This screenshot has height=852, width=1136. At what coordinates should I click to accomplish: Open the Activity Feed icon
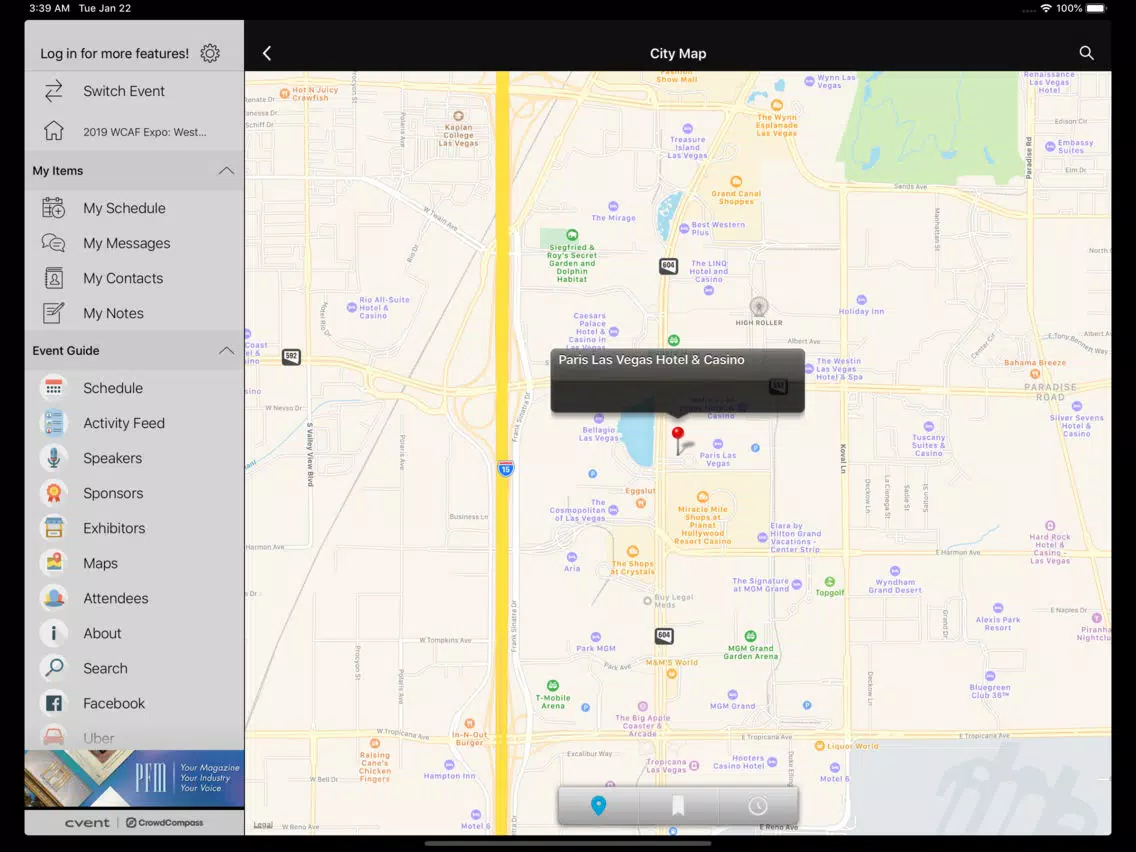click(54, 423)
